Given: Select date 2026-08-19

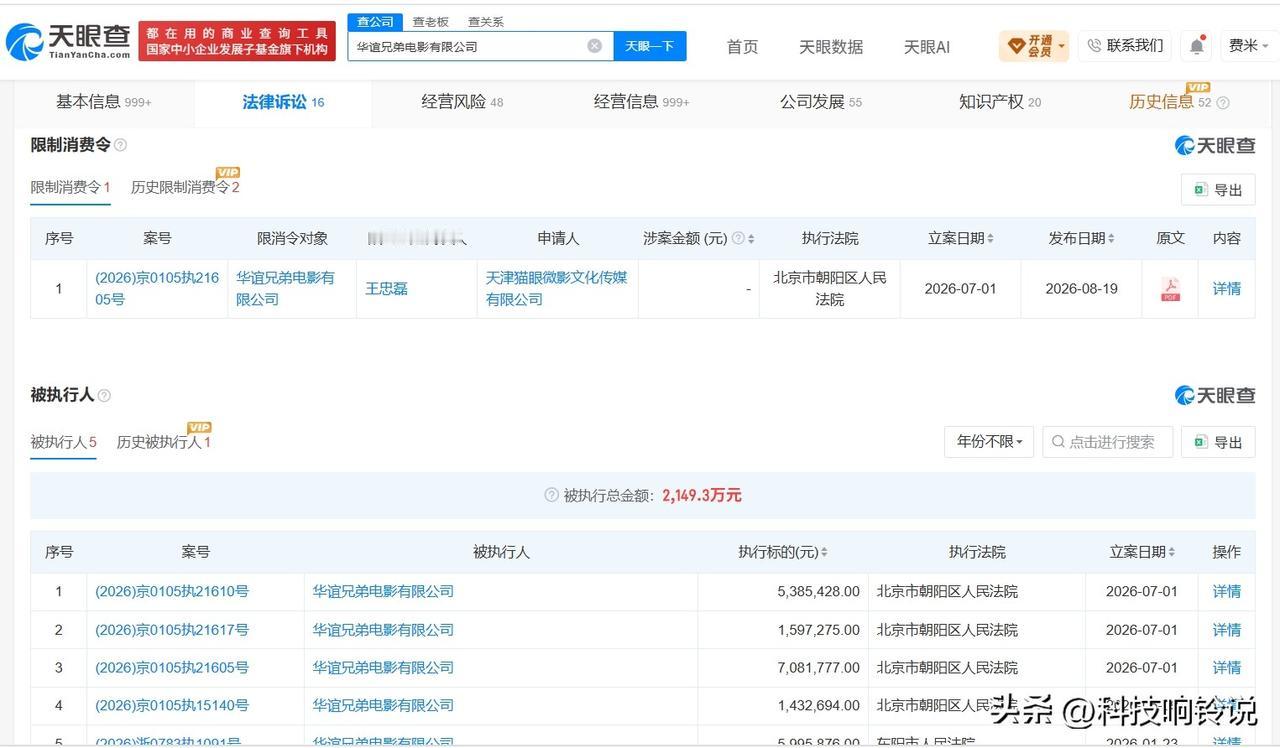Looking at the screenshot, I should pos(1081,289).
